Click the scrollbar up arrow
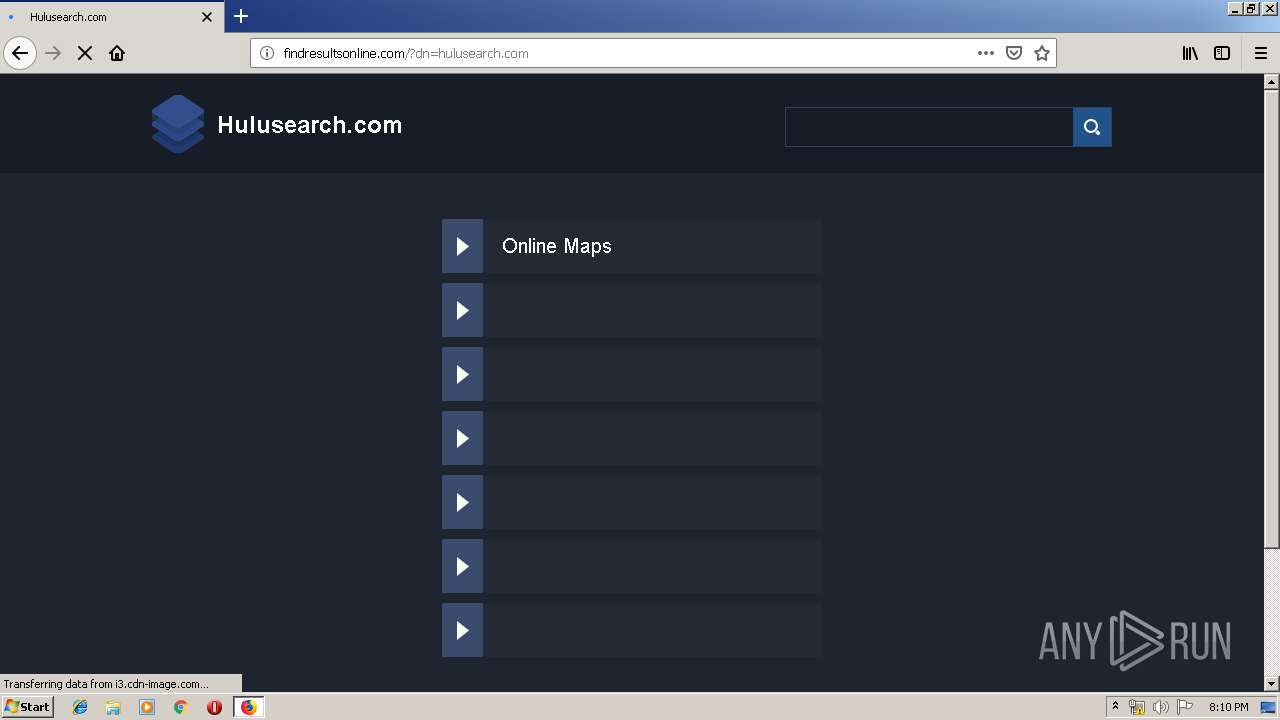Screen dimensions: 1280x720 (x=1272, y=82)
